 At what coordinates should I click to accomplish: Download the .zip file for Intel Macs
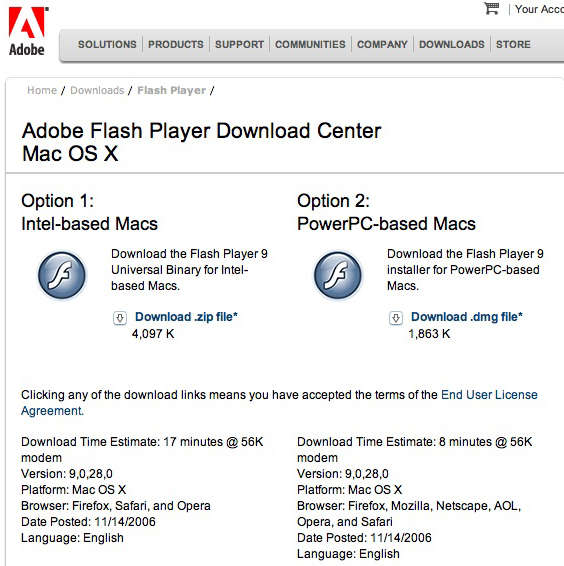tap(186, 317)
